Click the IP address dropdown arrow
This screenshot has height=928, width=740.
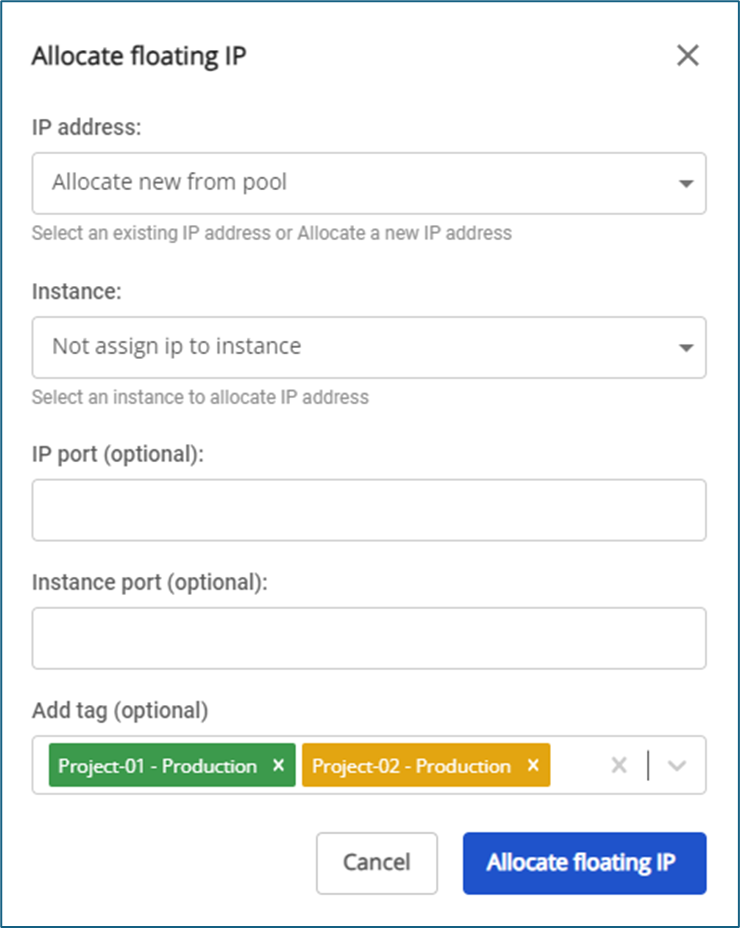click(x=685, y=184)
